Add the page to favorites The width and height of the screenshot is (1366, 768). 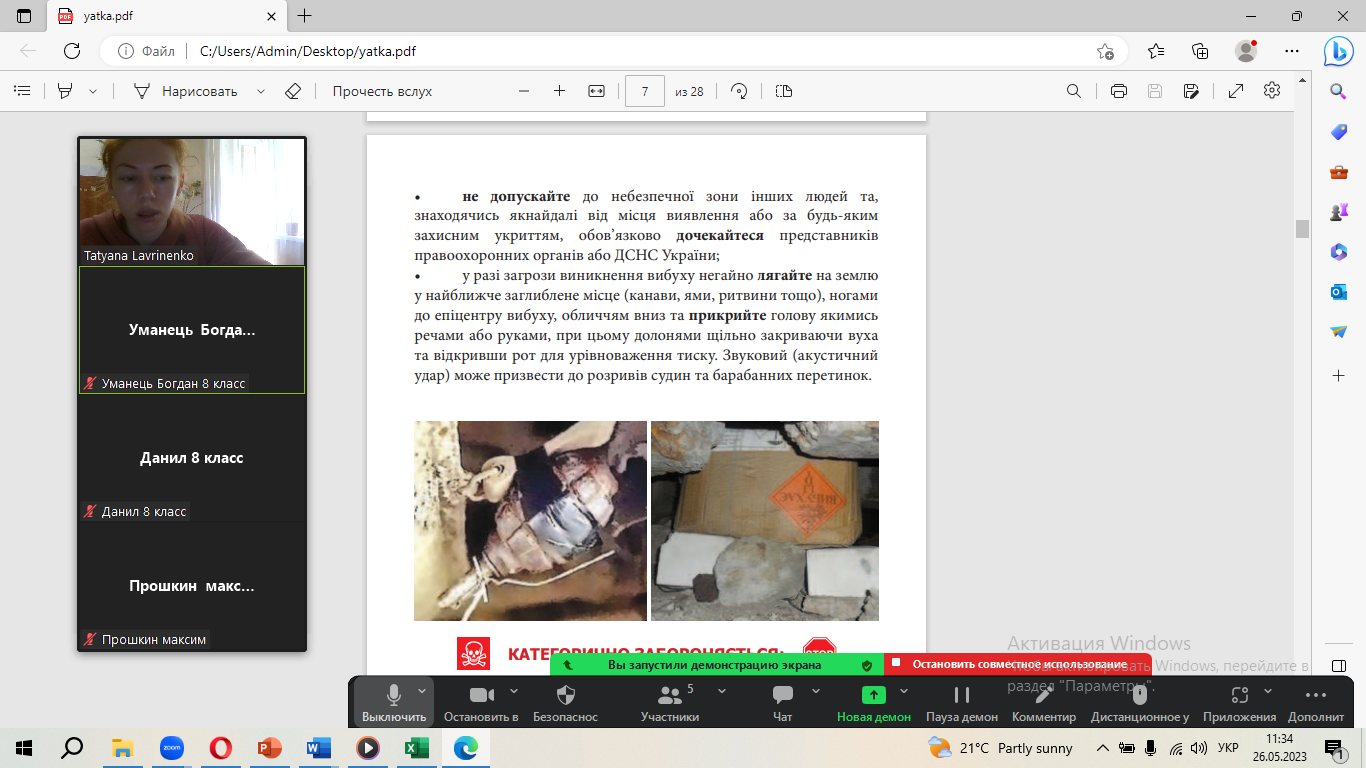click(x=1105, y=51)
